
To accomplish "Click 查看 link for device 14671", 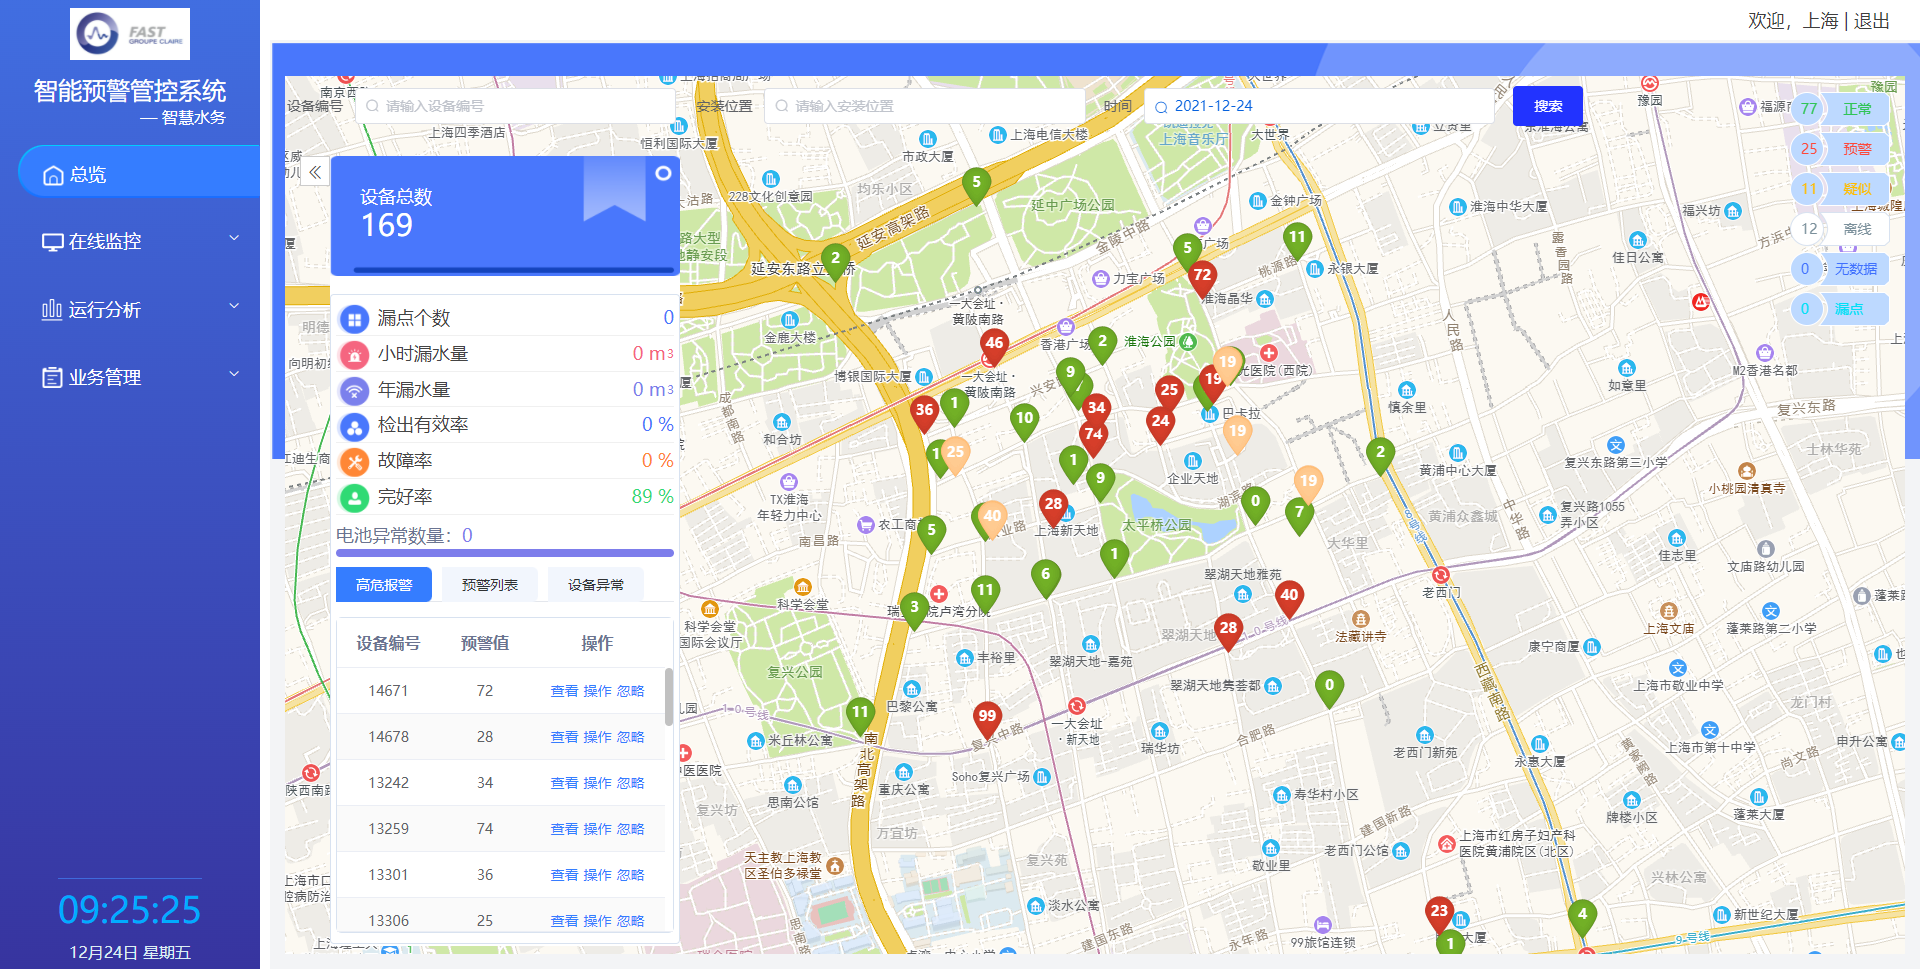I will coord(564,691).
